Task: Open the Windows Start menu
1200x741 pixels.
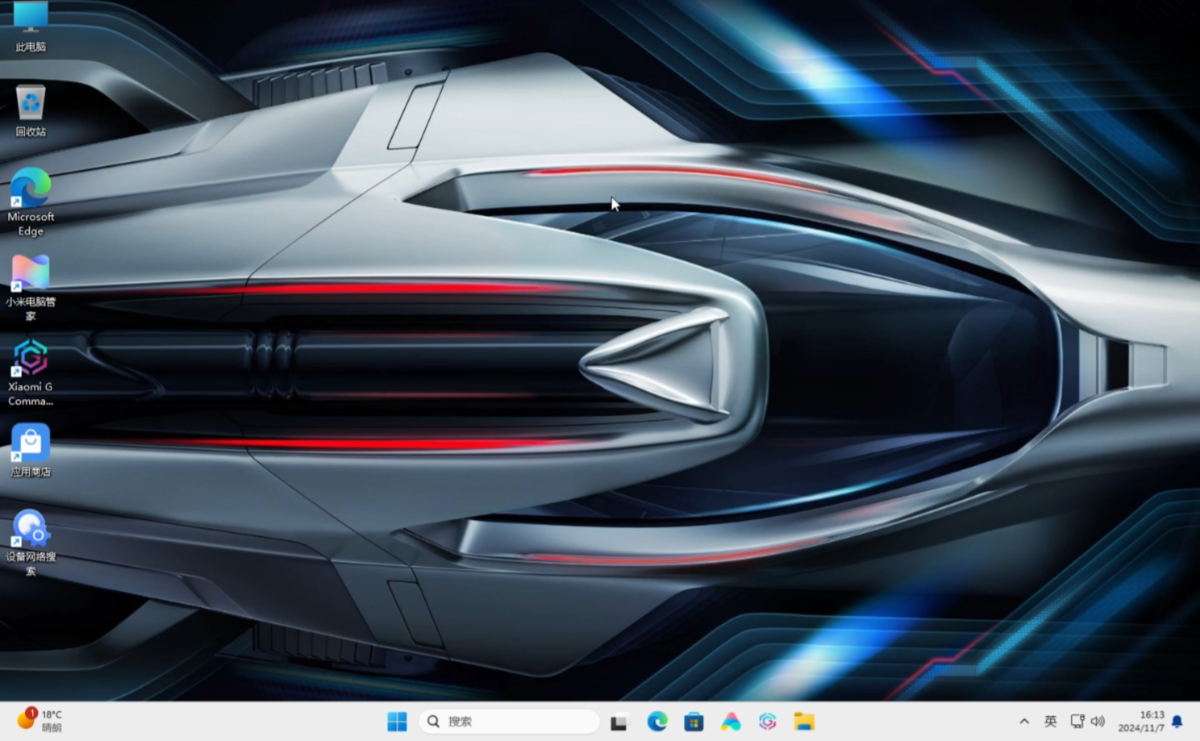Action: [x=397, y=721]
